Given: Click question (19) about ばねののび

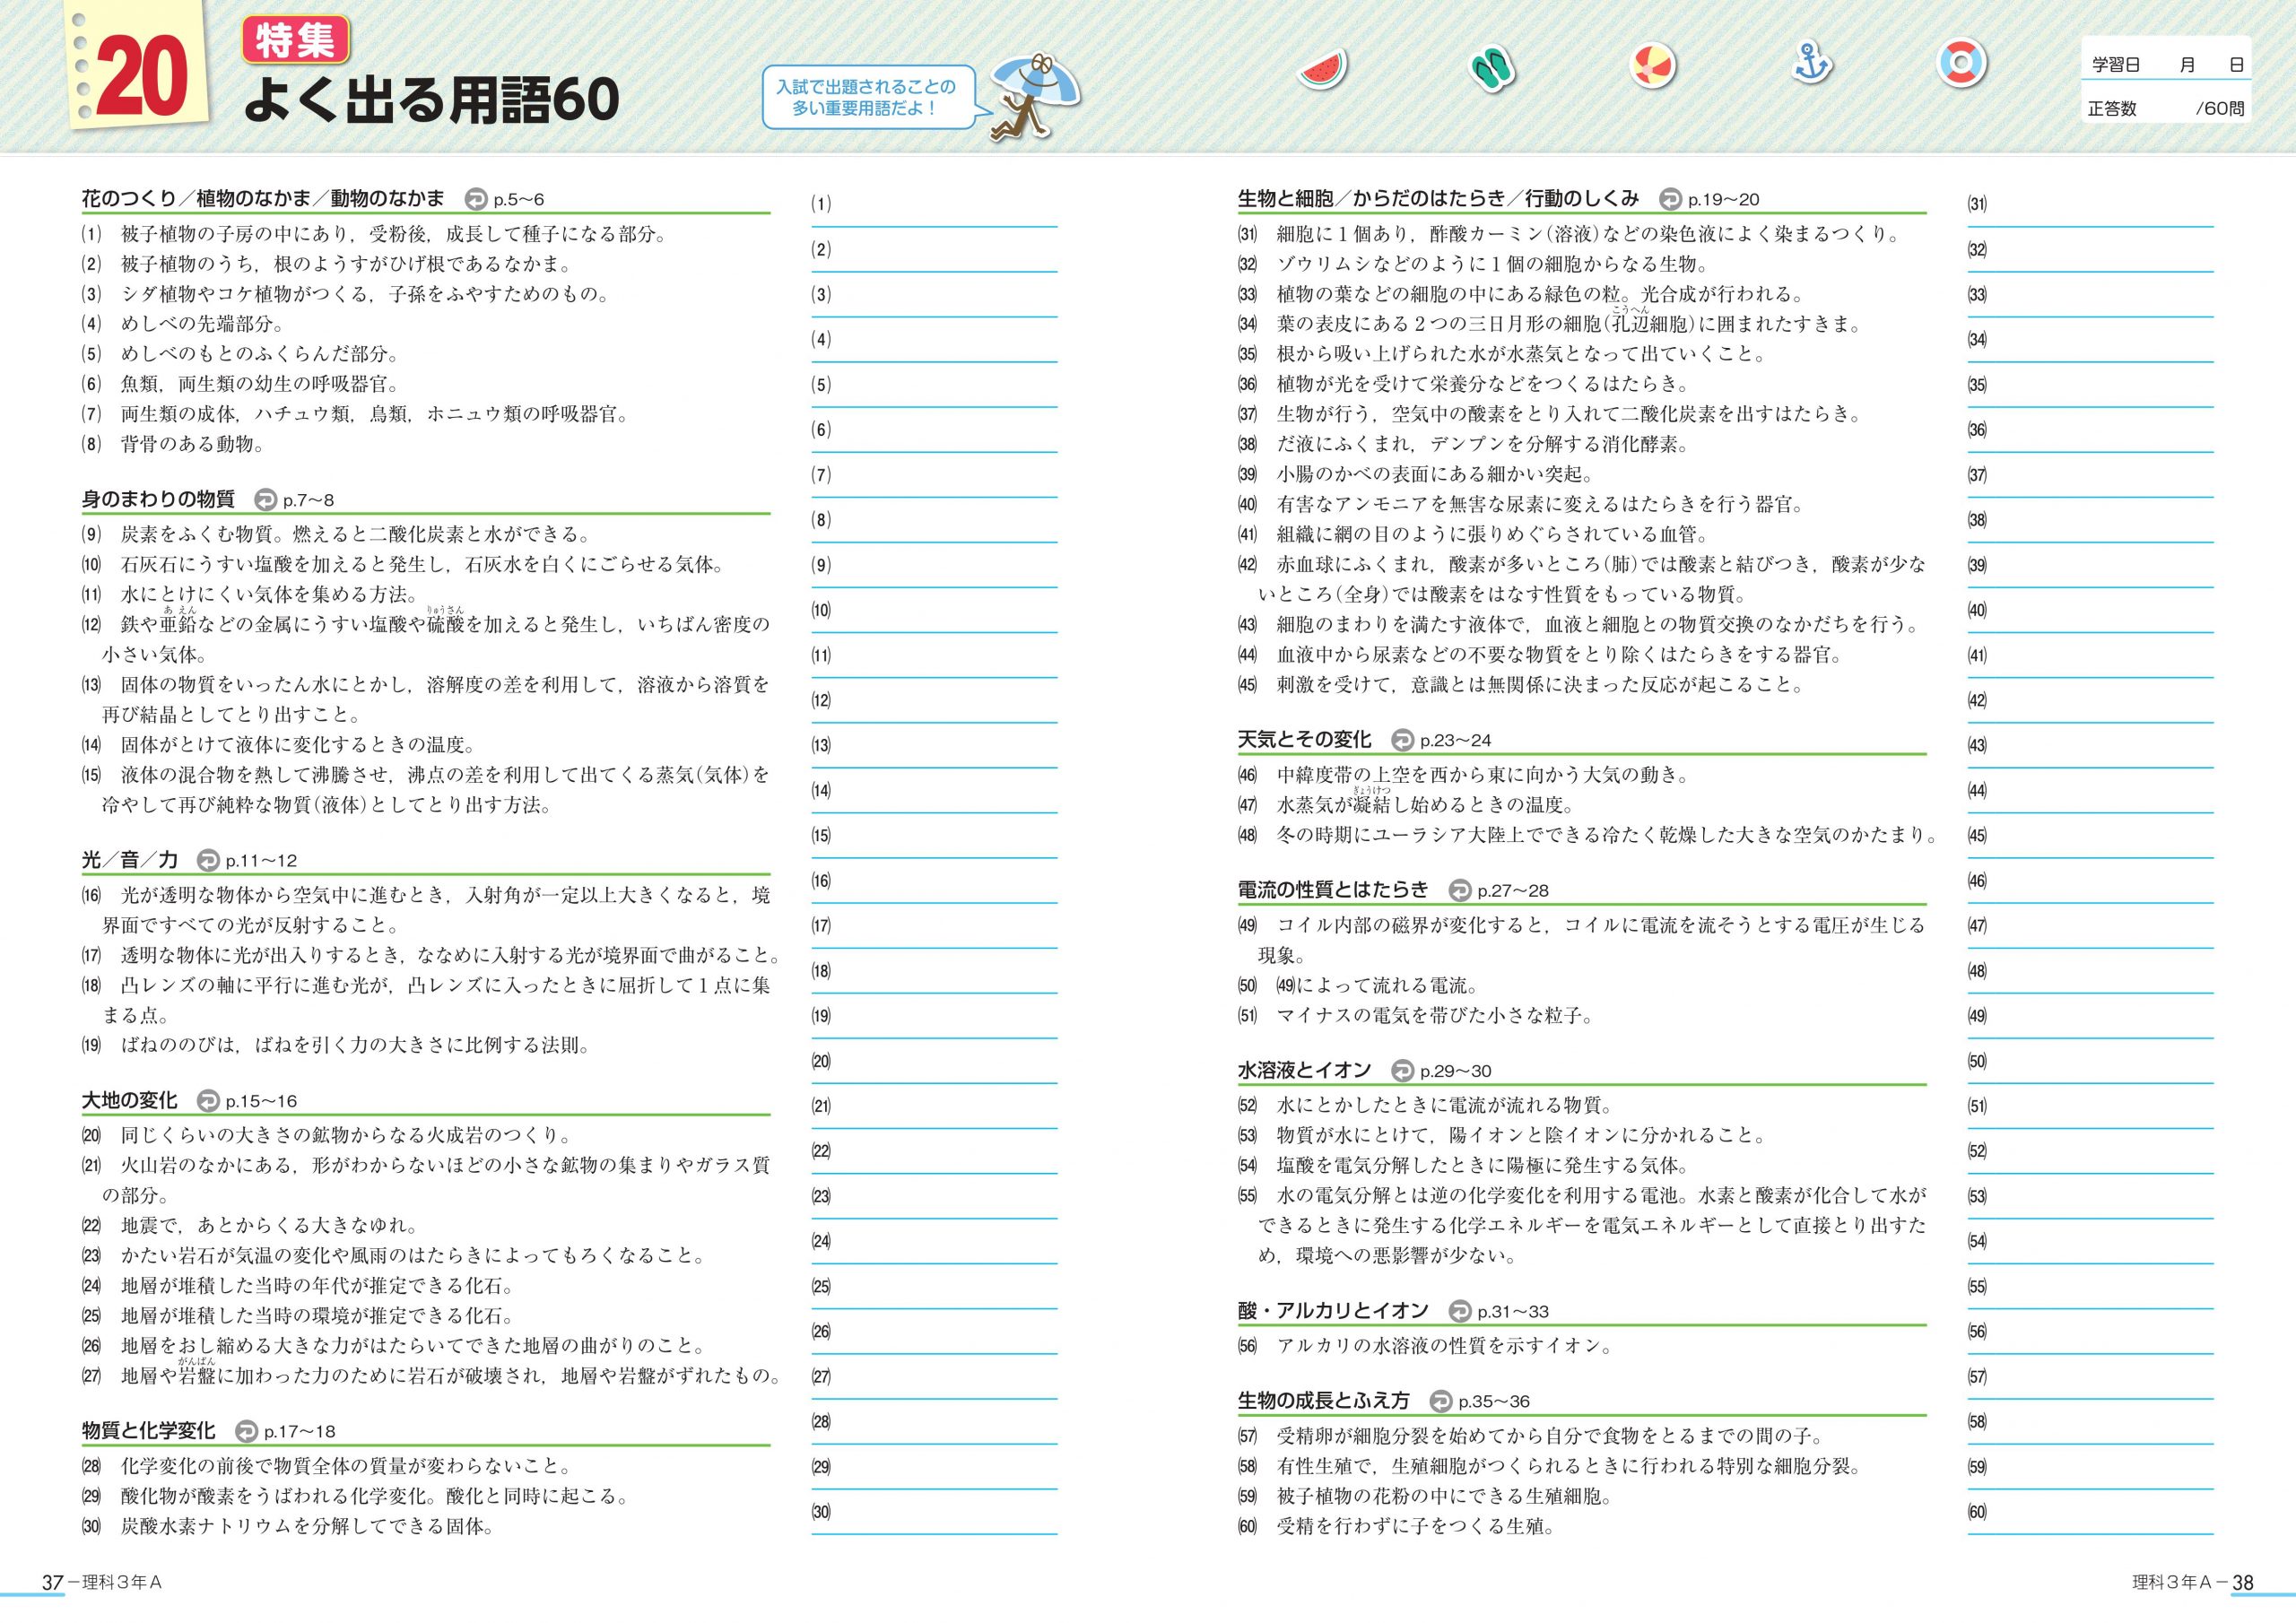Looking at the screenshot, I should (x=338, y=1046).
